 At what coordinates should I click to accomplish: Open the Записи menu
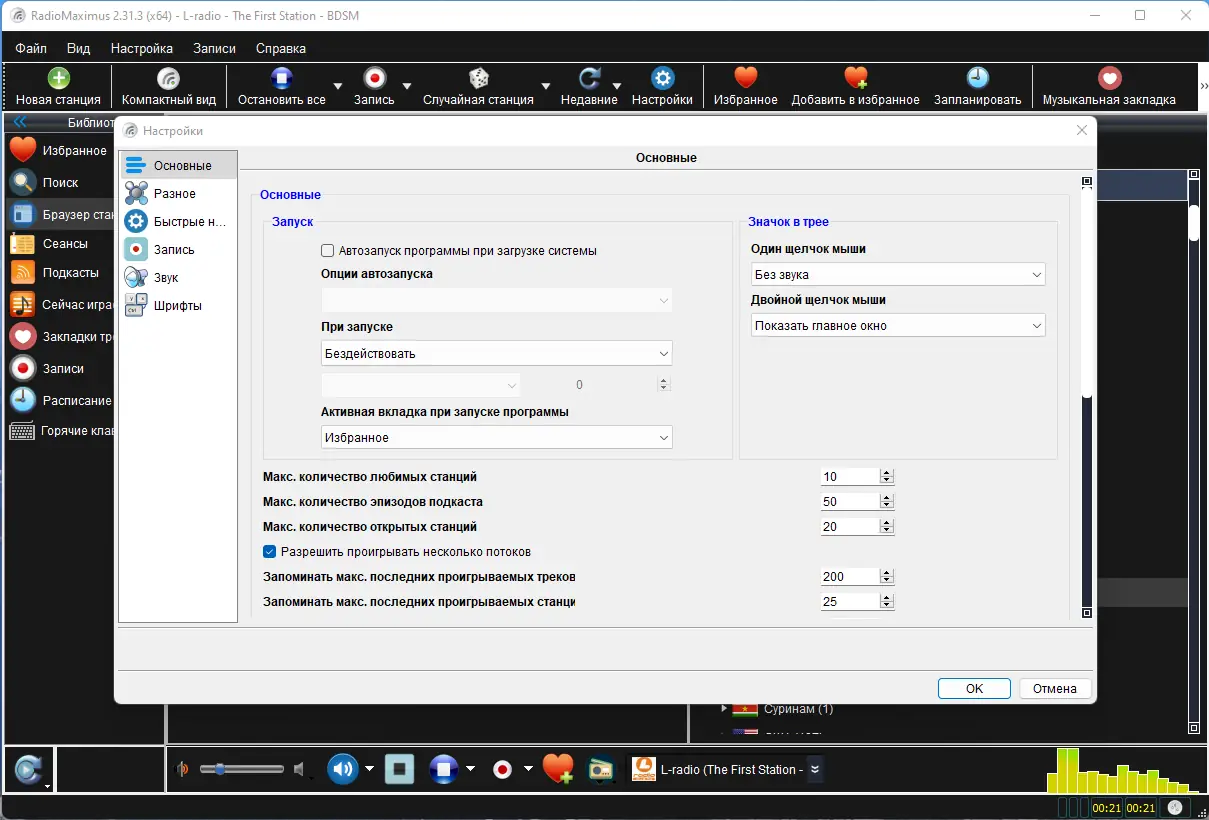tap(214, 48)
